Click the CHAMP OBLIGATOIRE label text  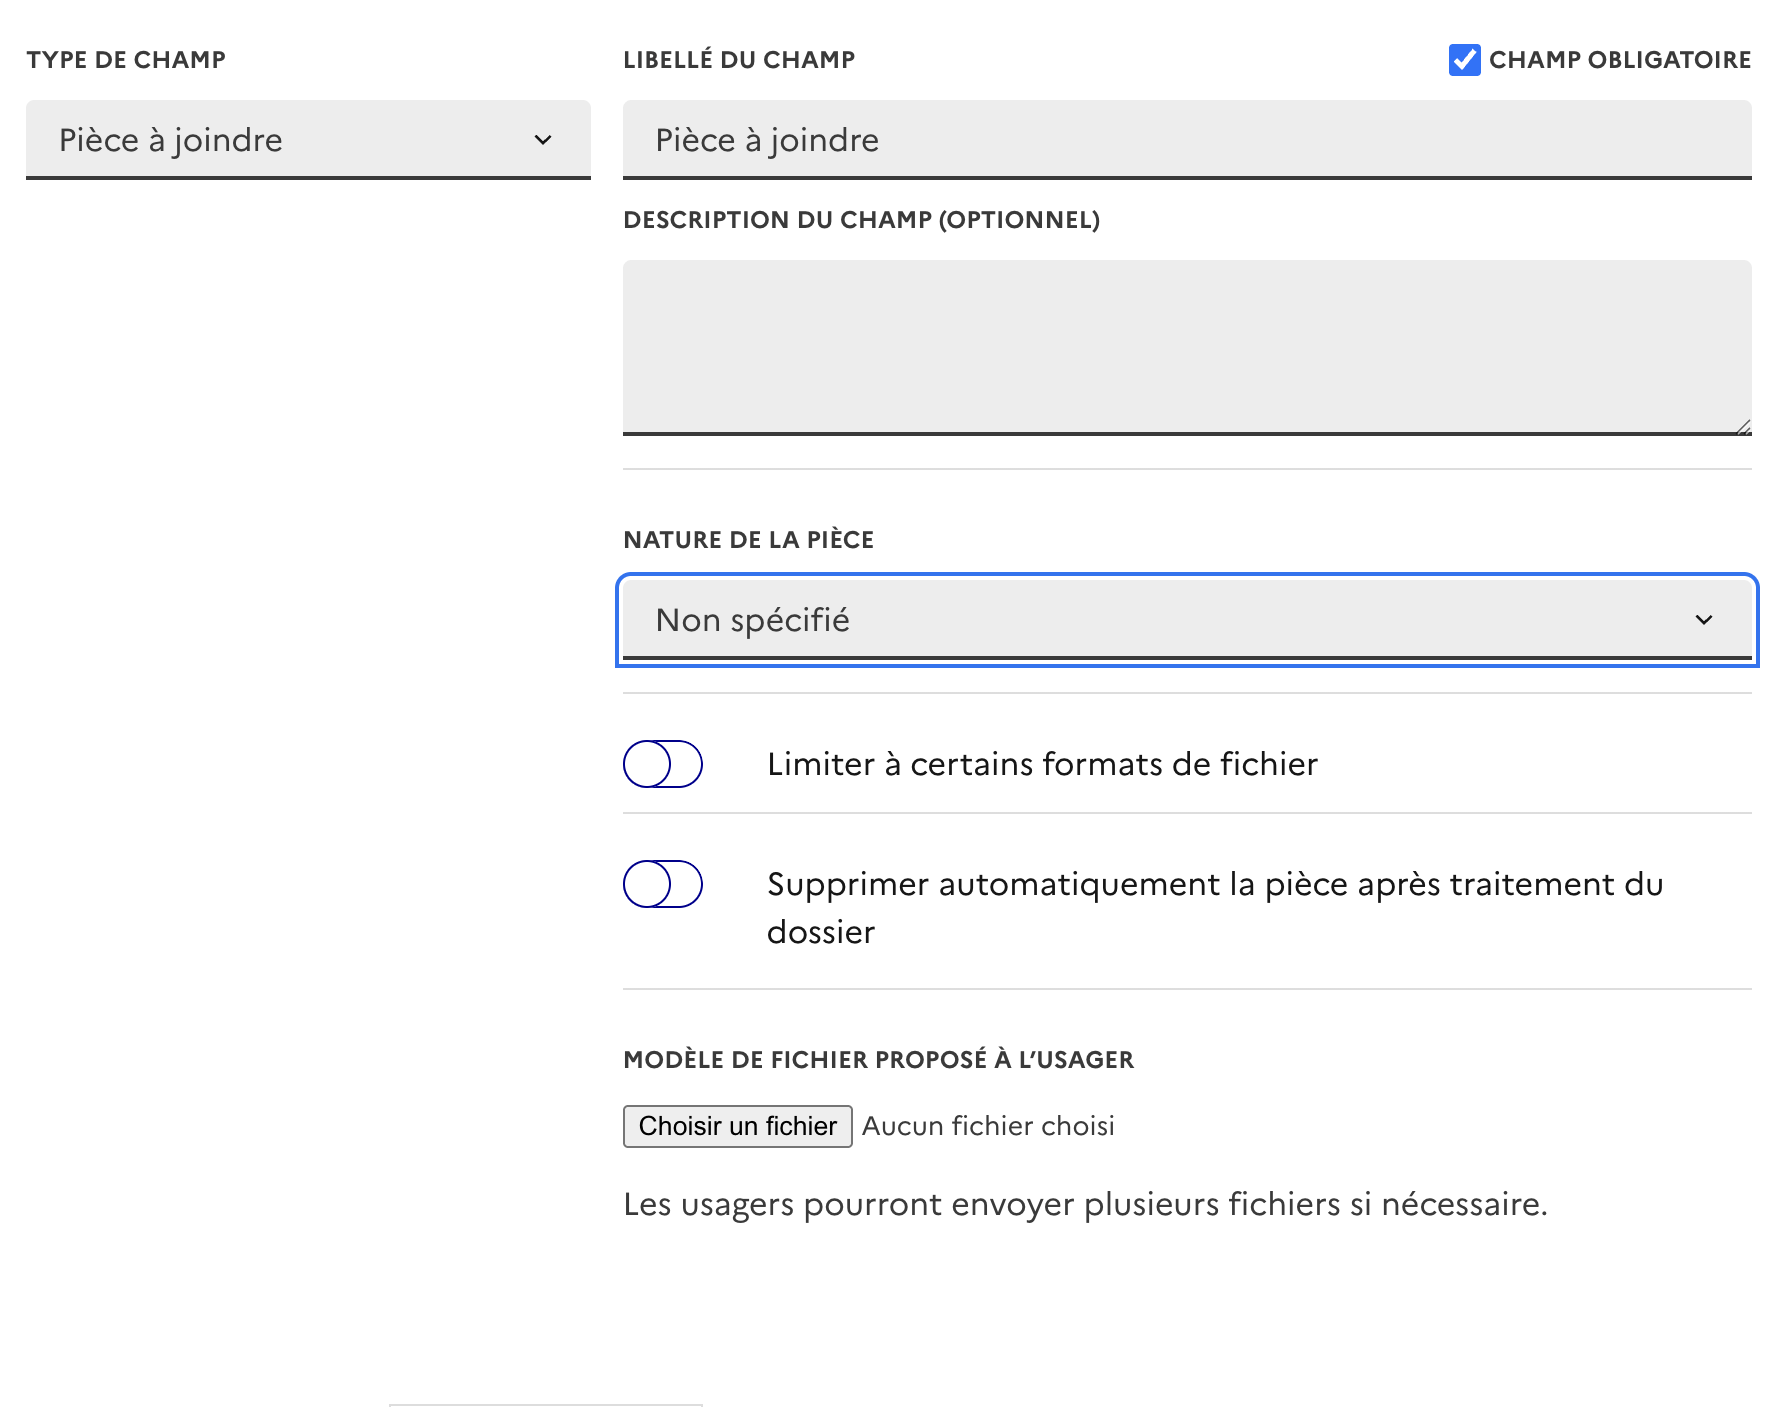[1619, 60]
